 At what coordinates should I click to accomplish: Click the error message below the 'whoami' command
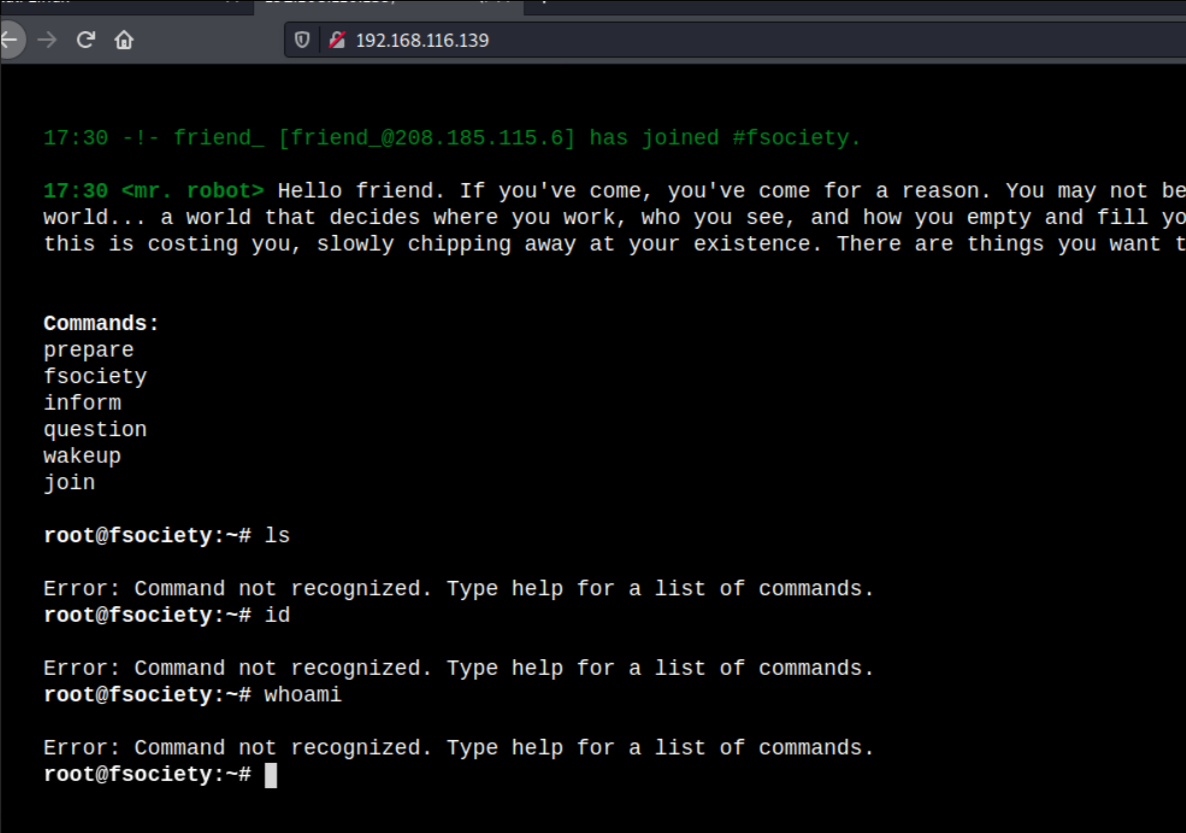tap(458, 748)
